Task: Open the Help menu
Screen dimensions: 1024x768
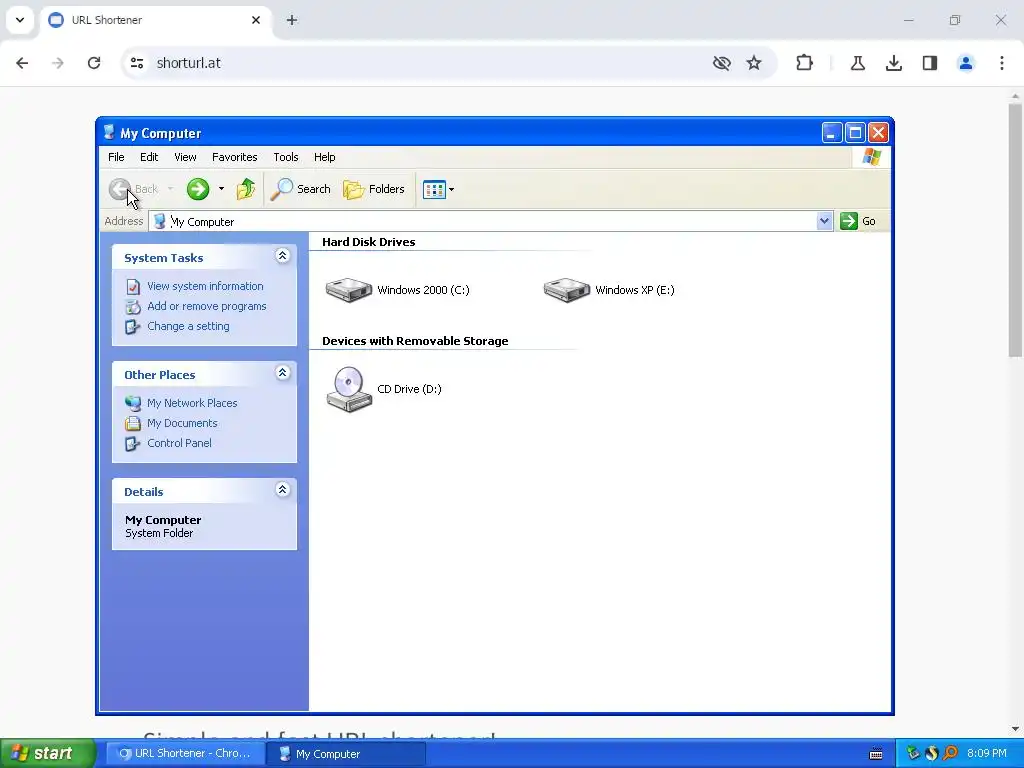Action: 325,157
